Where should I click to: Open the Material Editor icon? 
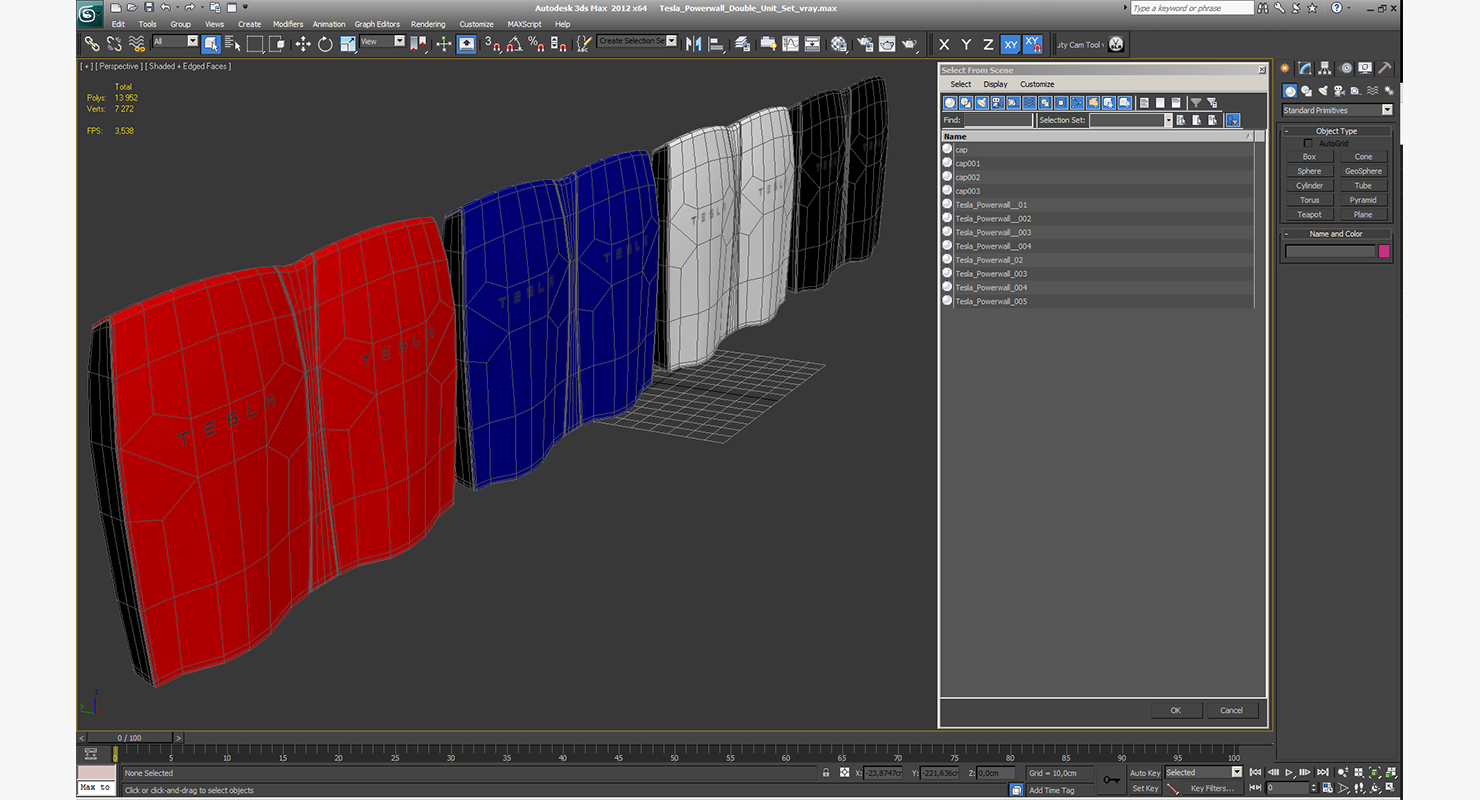[839, 44]
